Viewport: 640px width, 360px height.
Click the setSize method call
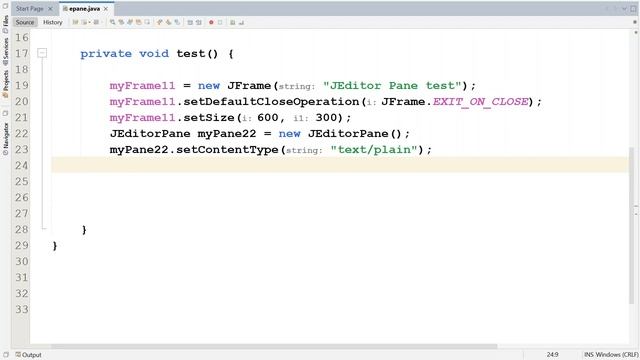pyautogui.click(x=209, y=118)
